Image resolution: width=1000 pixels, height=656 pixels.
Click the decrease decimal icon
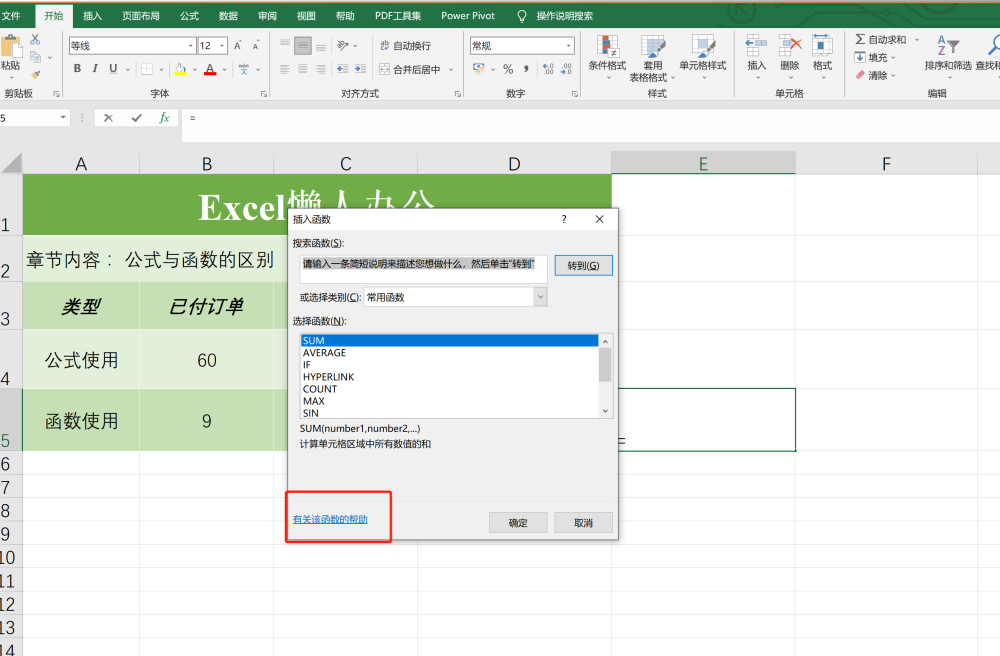coord(566,69)
